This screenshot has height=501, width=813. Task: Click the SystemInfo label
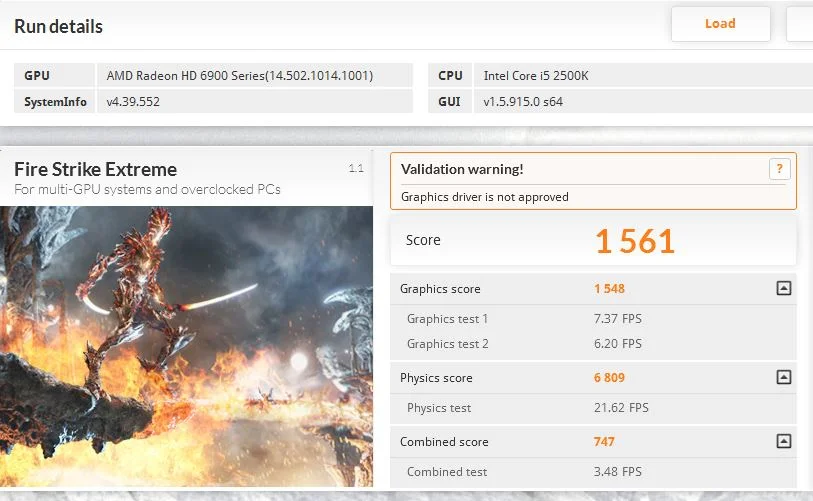click(x=55, y=102)
